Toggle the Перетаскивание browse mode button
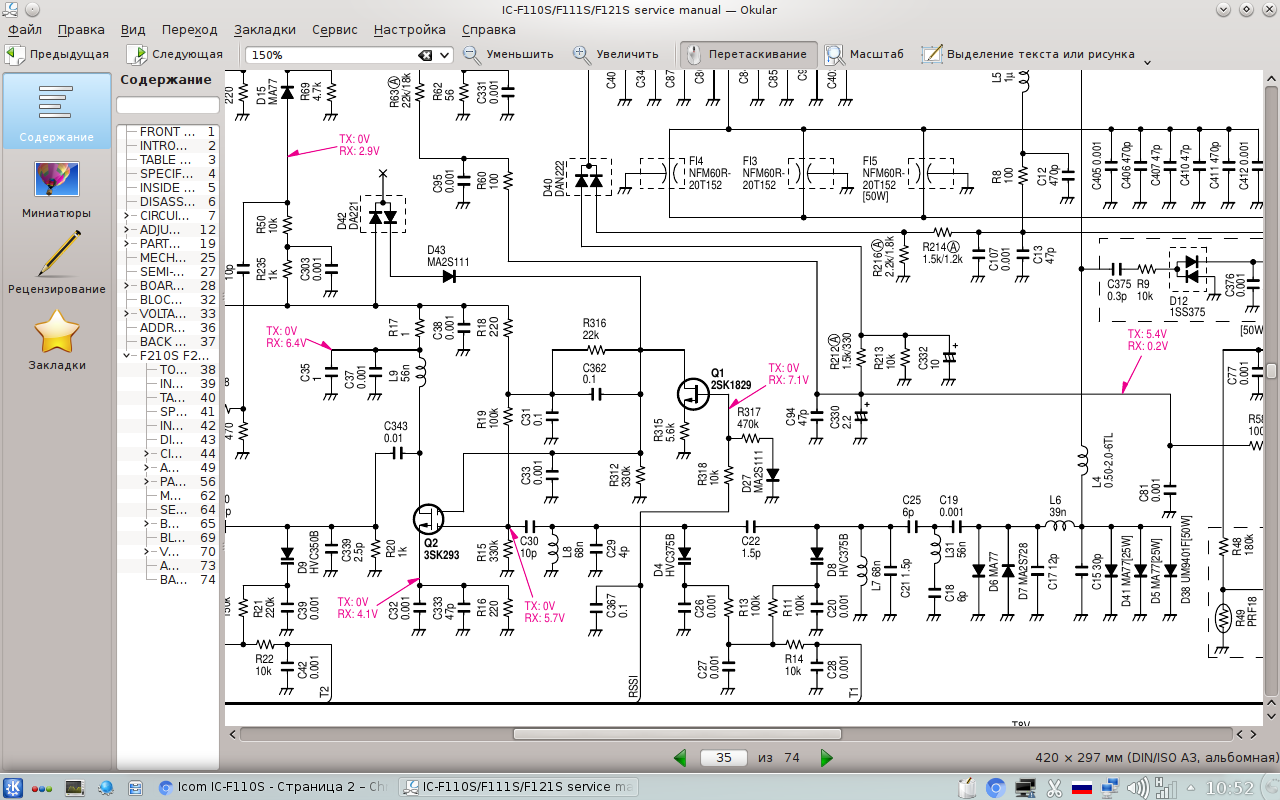The width and height of the screenshot is (1280, 800). pyautogui.click(x=747, y=54)
